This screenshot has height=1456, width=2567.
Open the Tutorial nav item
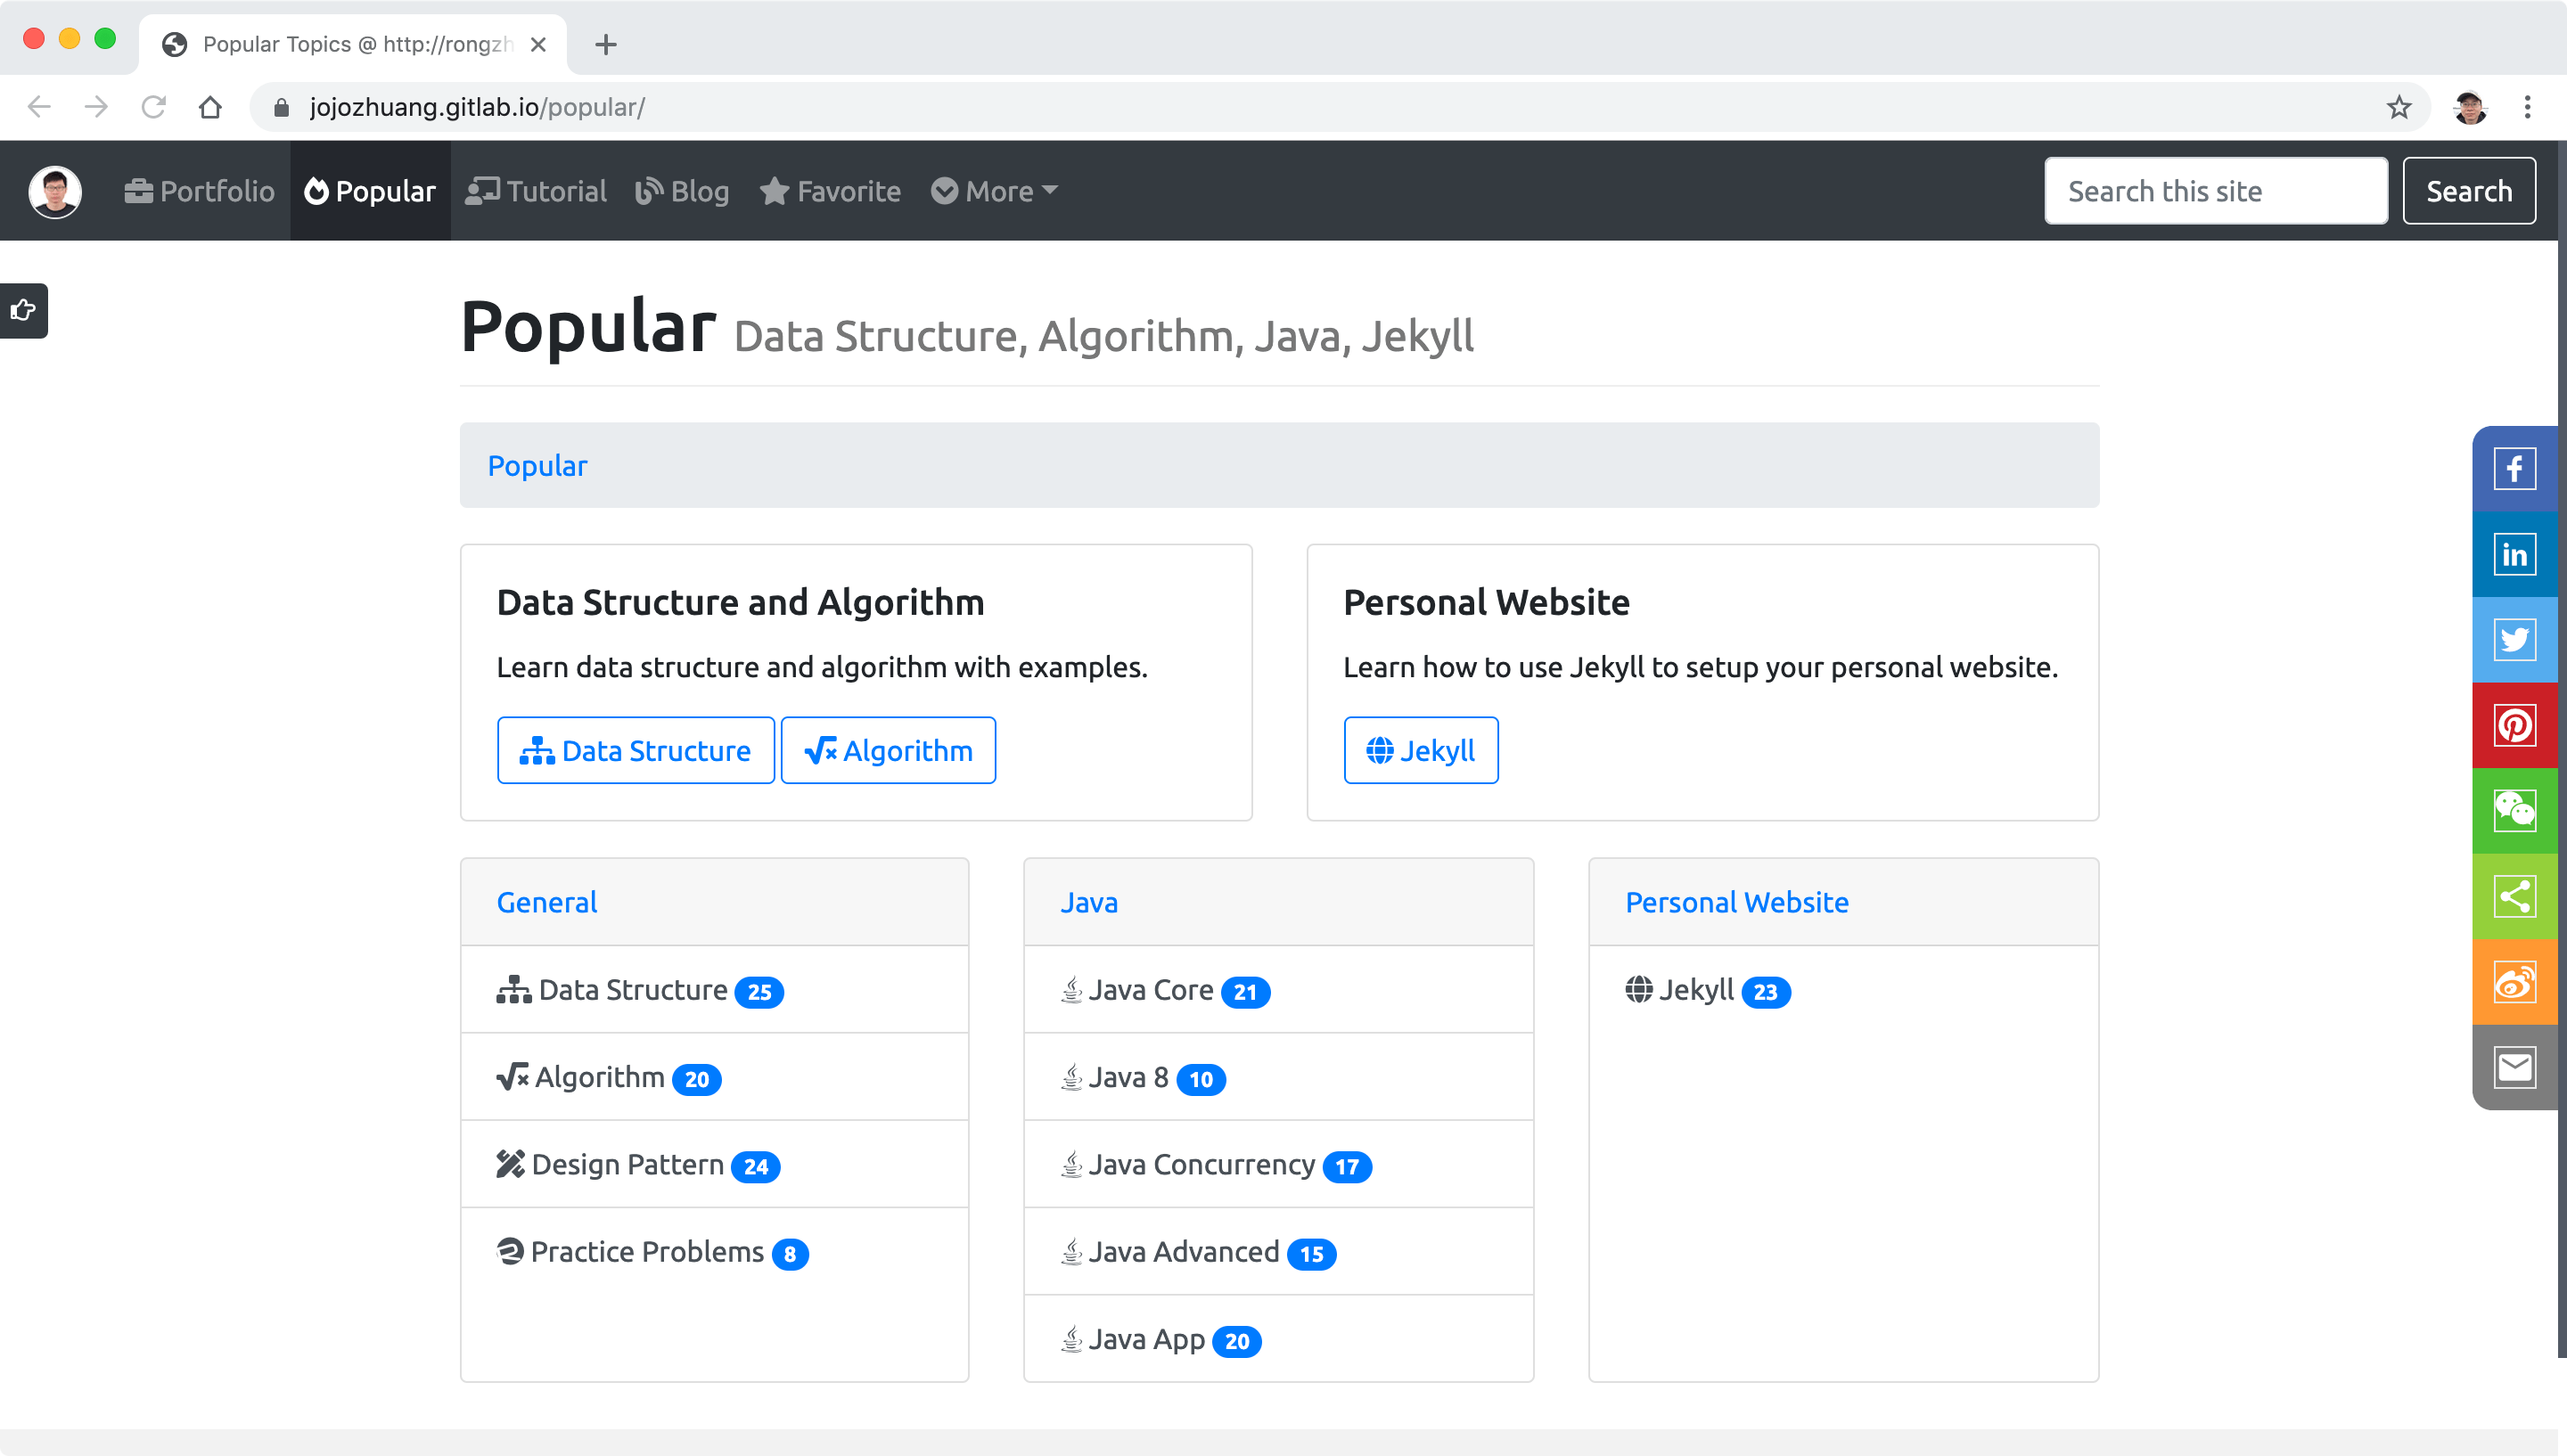(536, 191)
